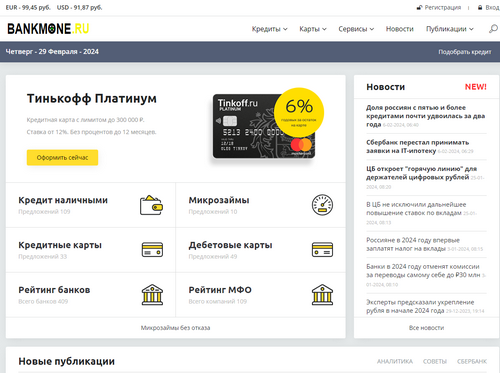Click the bank building icon for Рейтинг банков

click(152, 295)
